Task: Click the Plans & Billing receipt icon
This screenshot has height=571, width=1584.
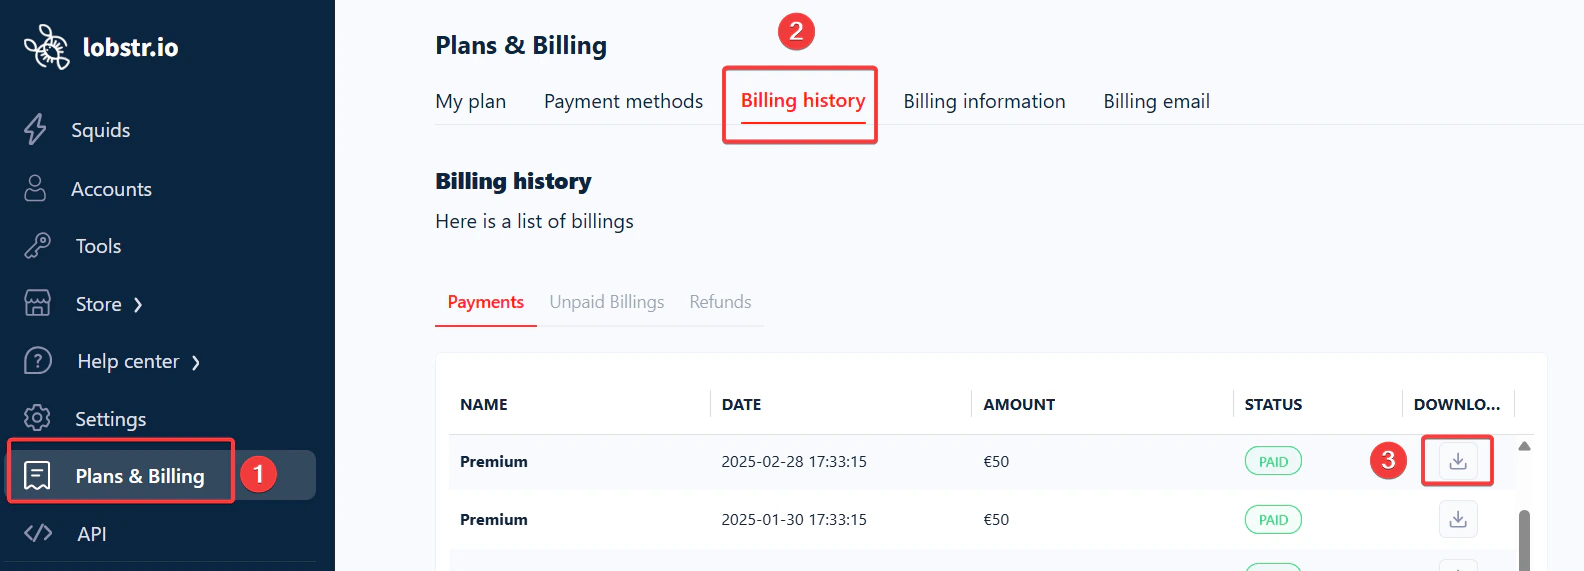Action: 37,475
